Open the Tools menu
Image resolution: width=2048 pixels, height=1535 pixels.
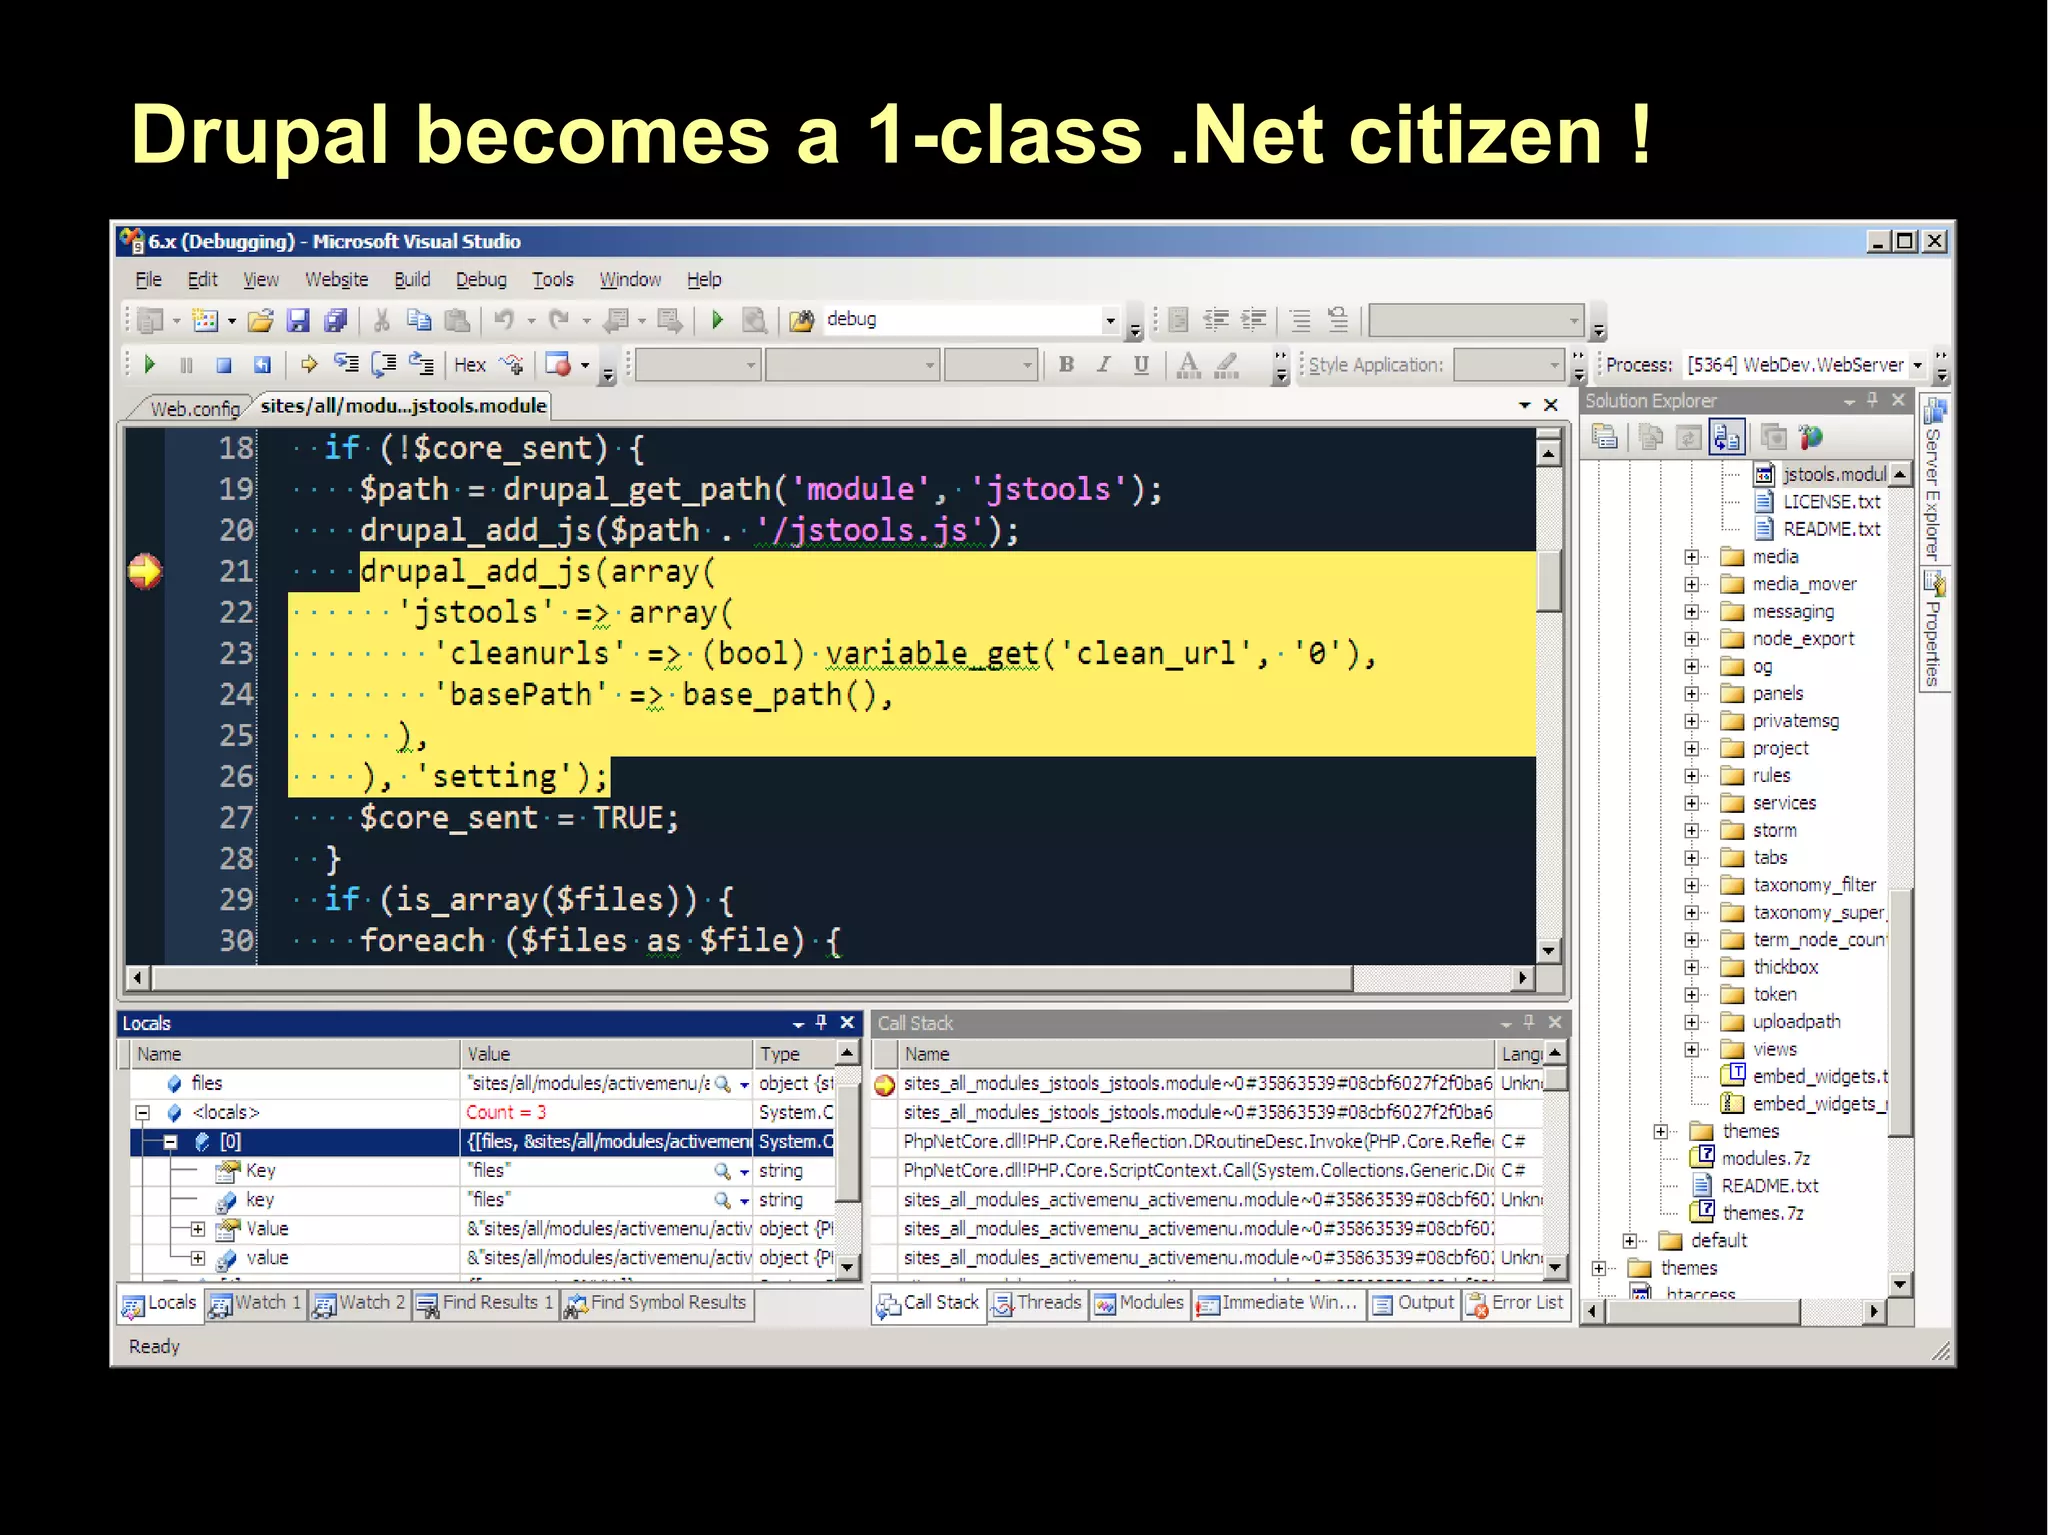(553, 280)
